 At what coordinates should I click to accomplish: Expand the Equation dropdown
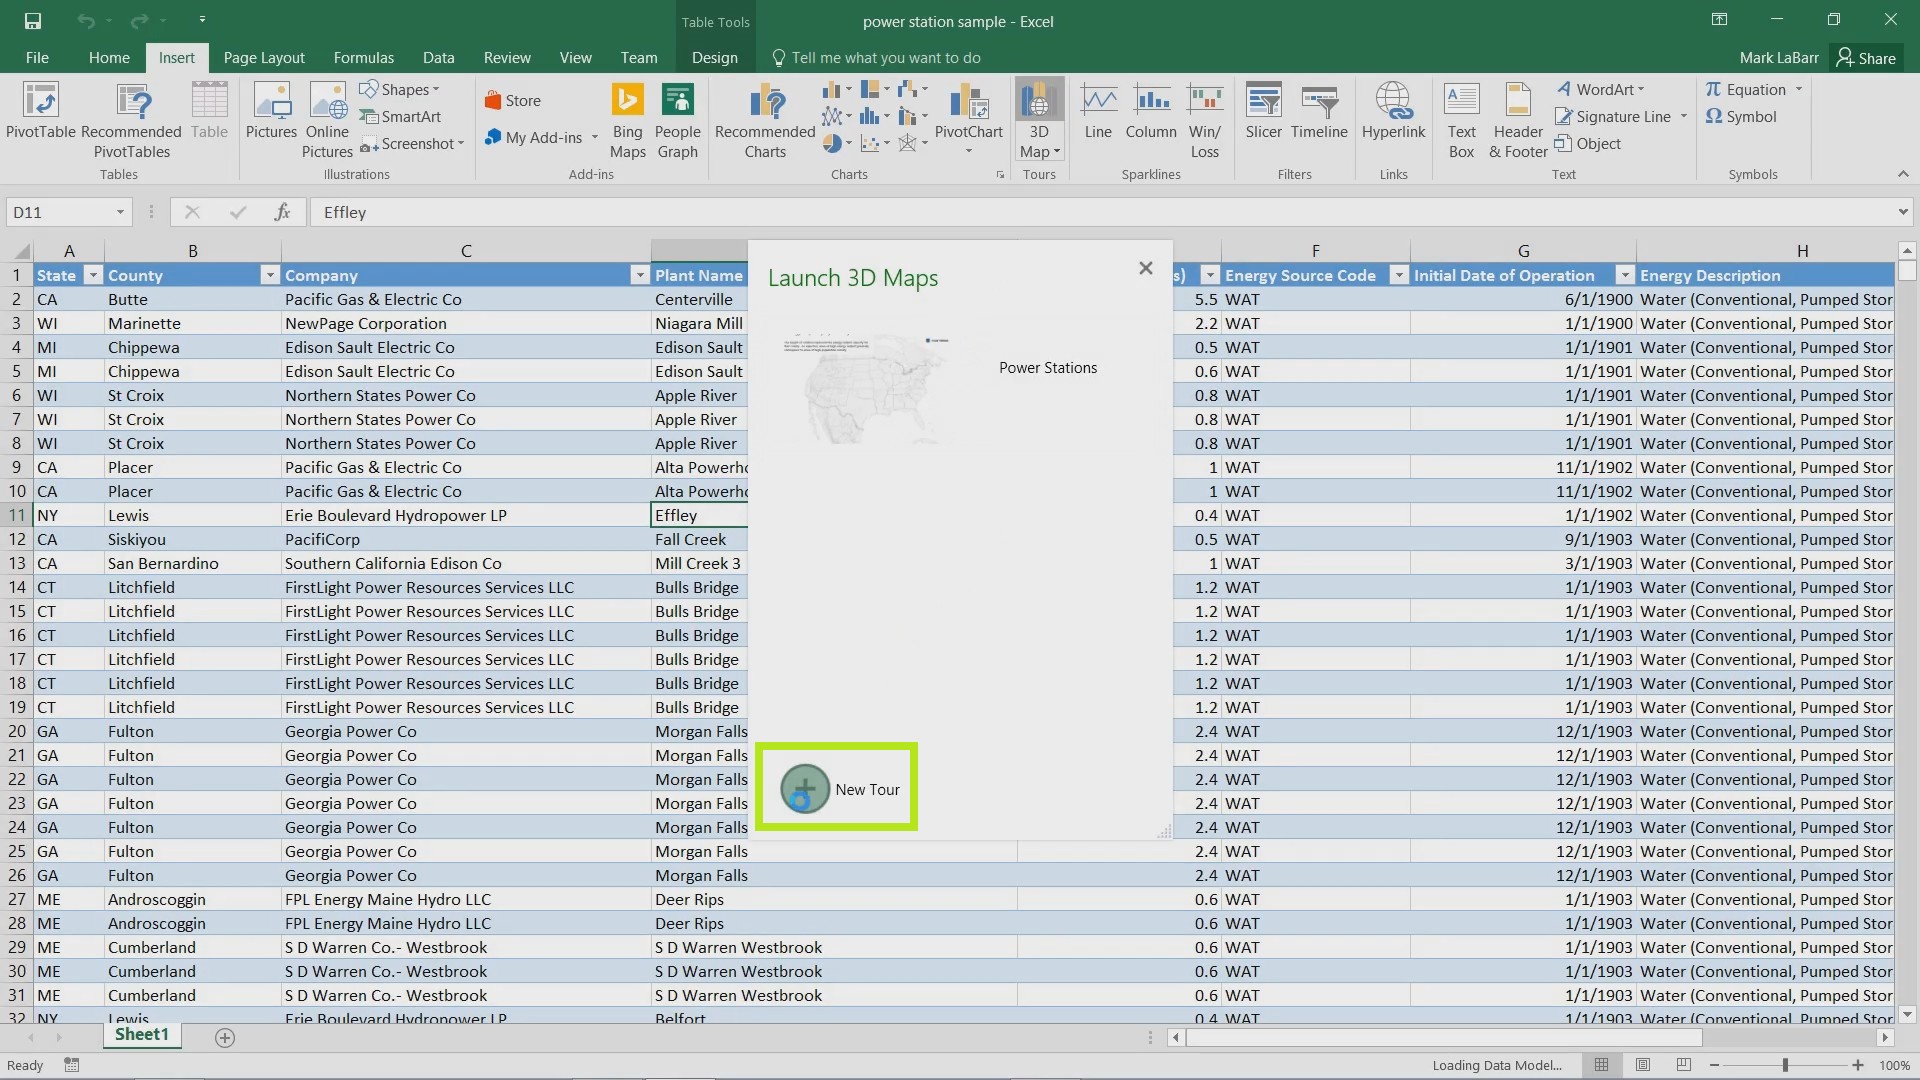(1798, 90)
